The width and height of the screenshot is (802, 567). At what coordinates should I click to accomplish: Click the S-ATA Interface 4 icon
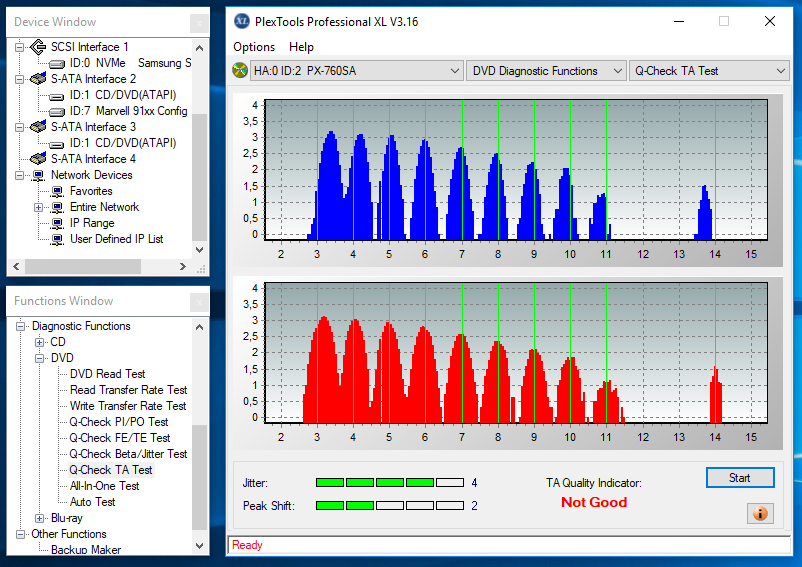pyautogui.click(x=38, y=159)
